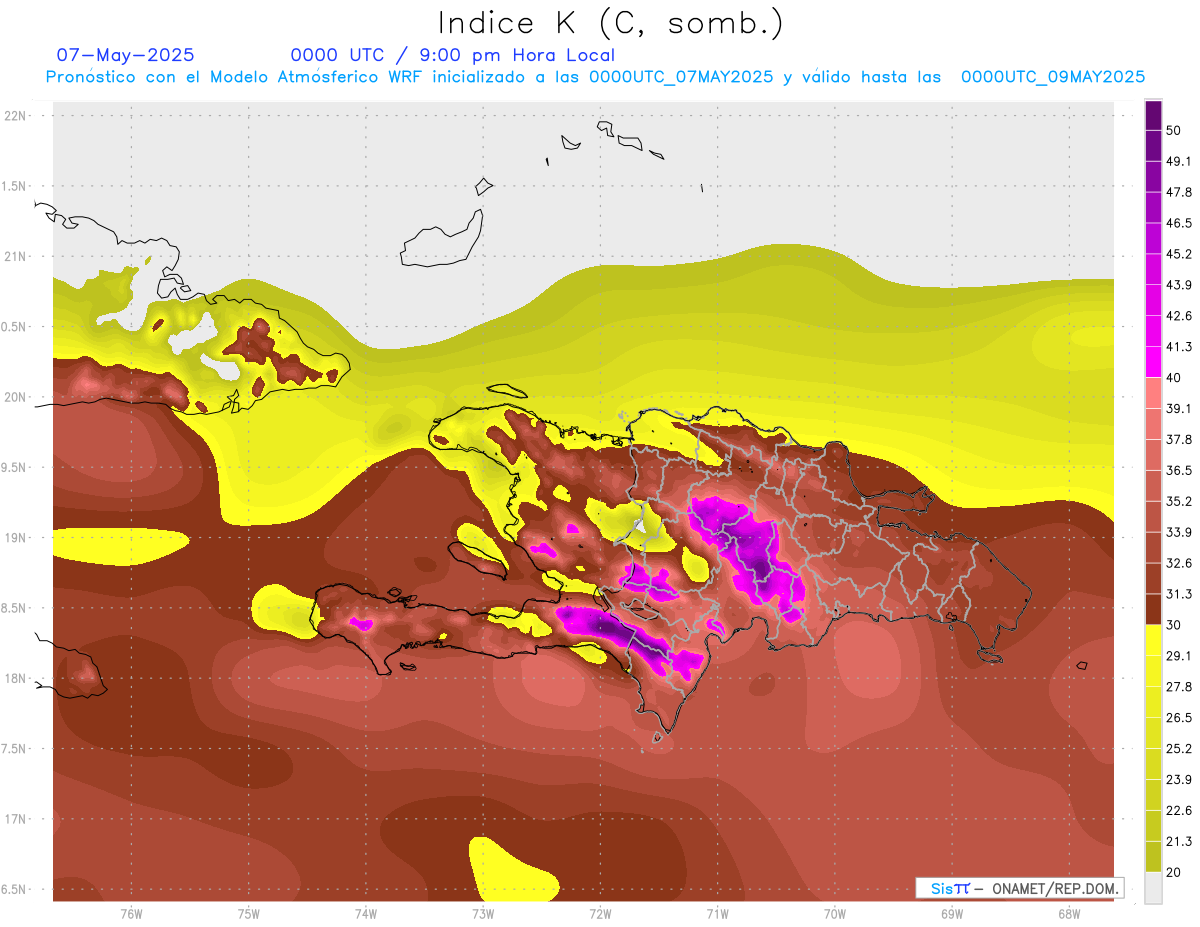Click the "19N" latitude axis label

[17, 538]
